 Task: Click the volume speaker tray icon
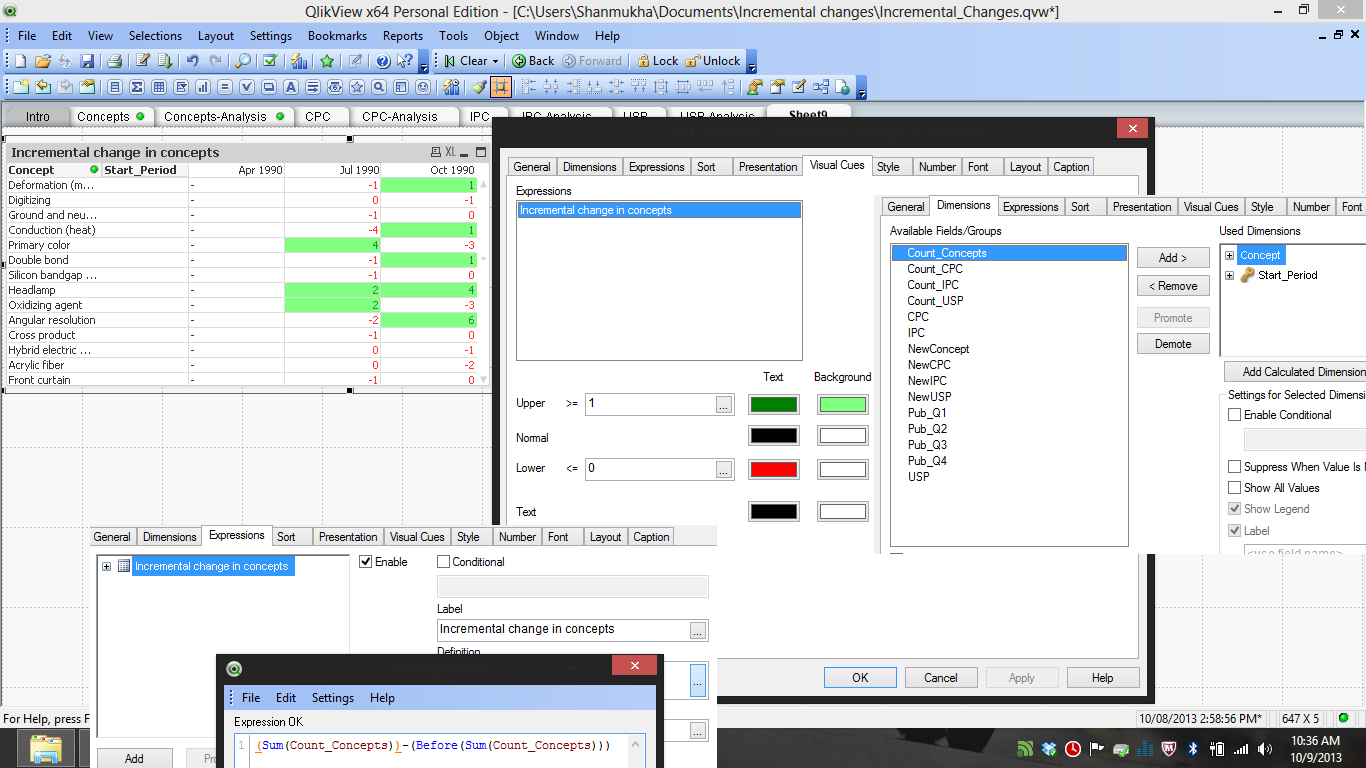point(1264,748)
